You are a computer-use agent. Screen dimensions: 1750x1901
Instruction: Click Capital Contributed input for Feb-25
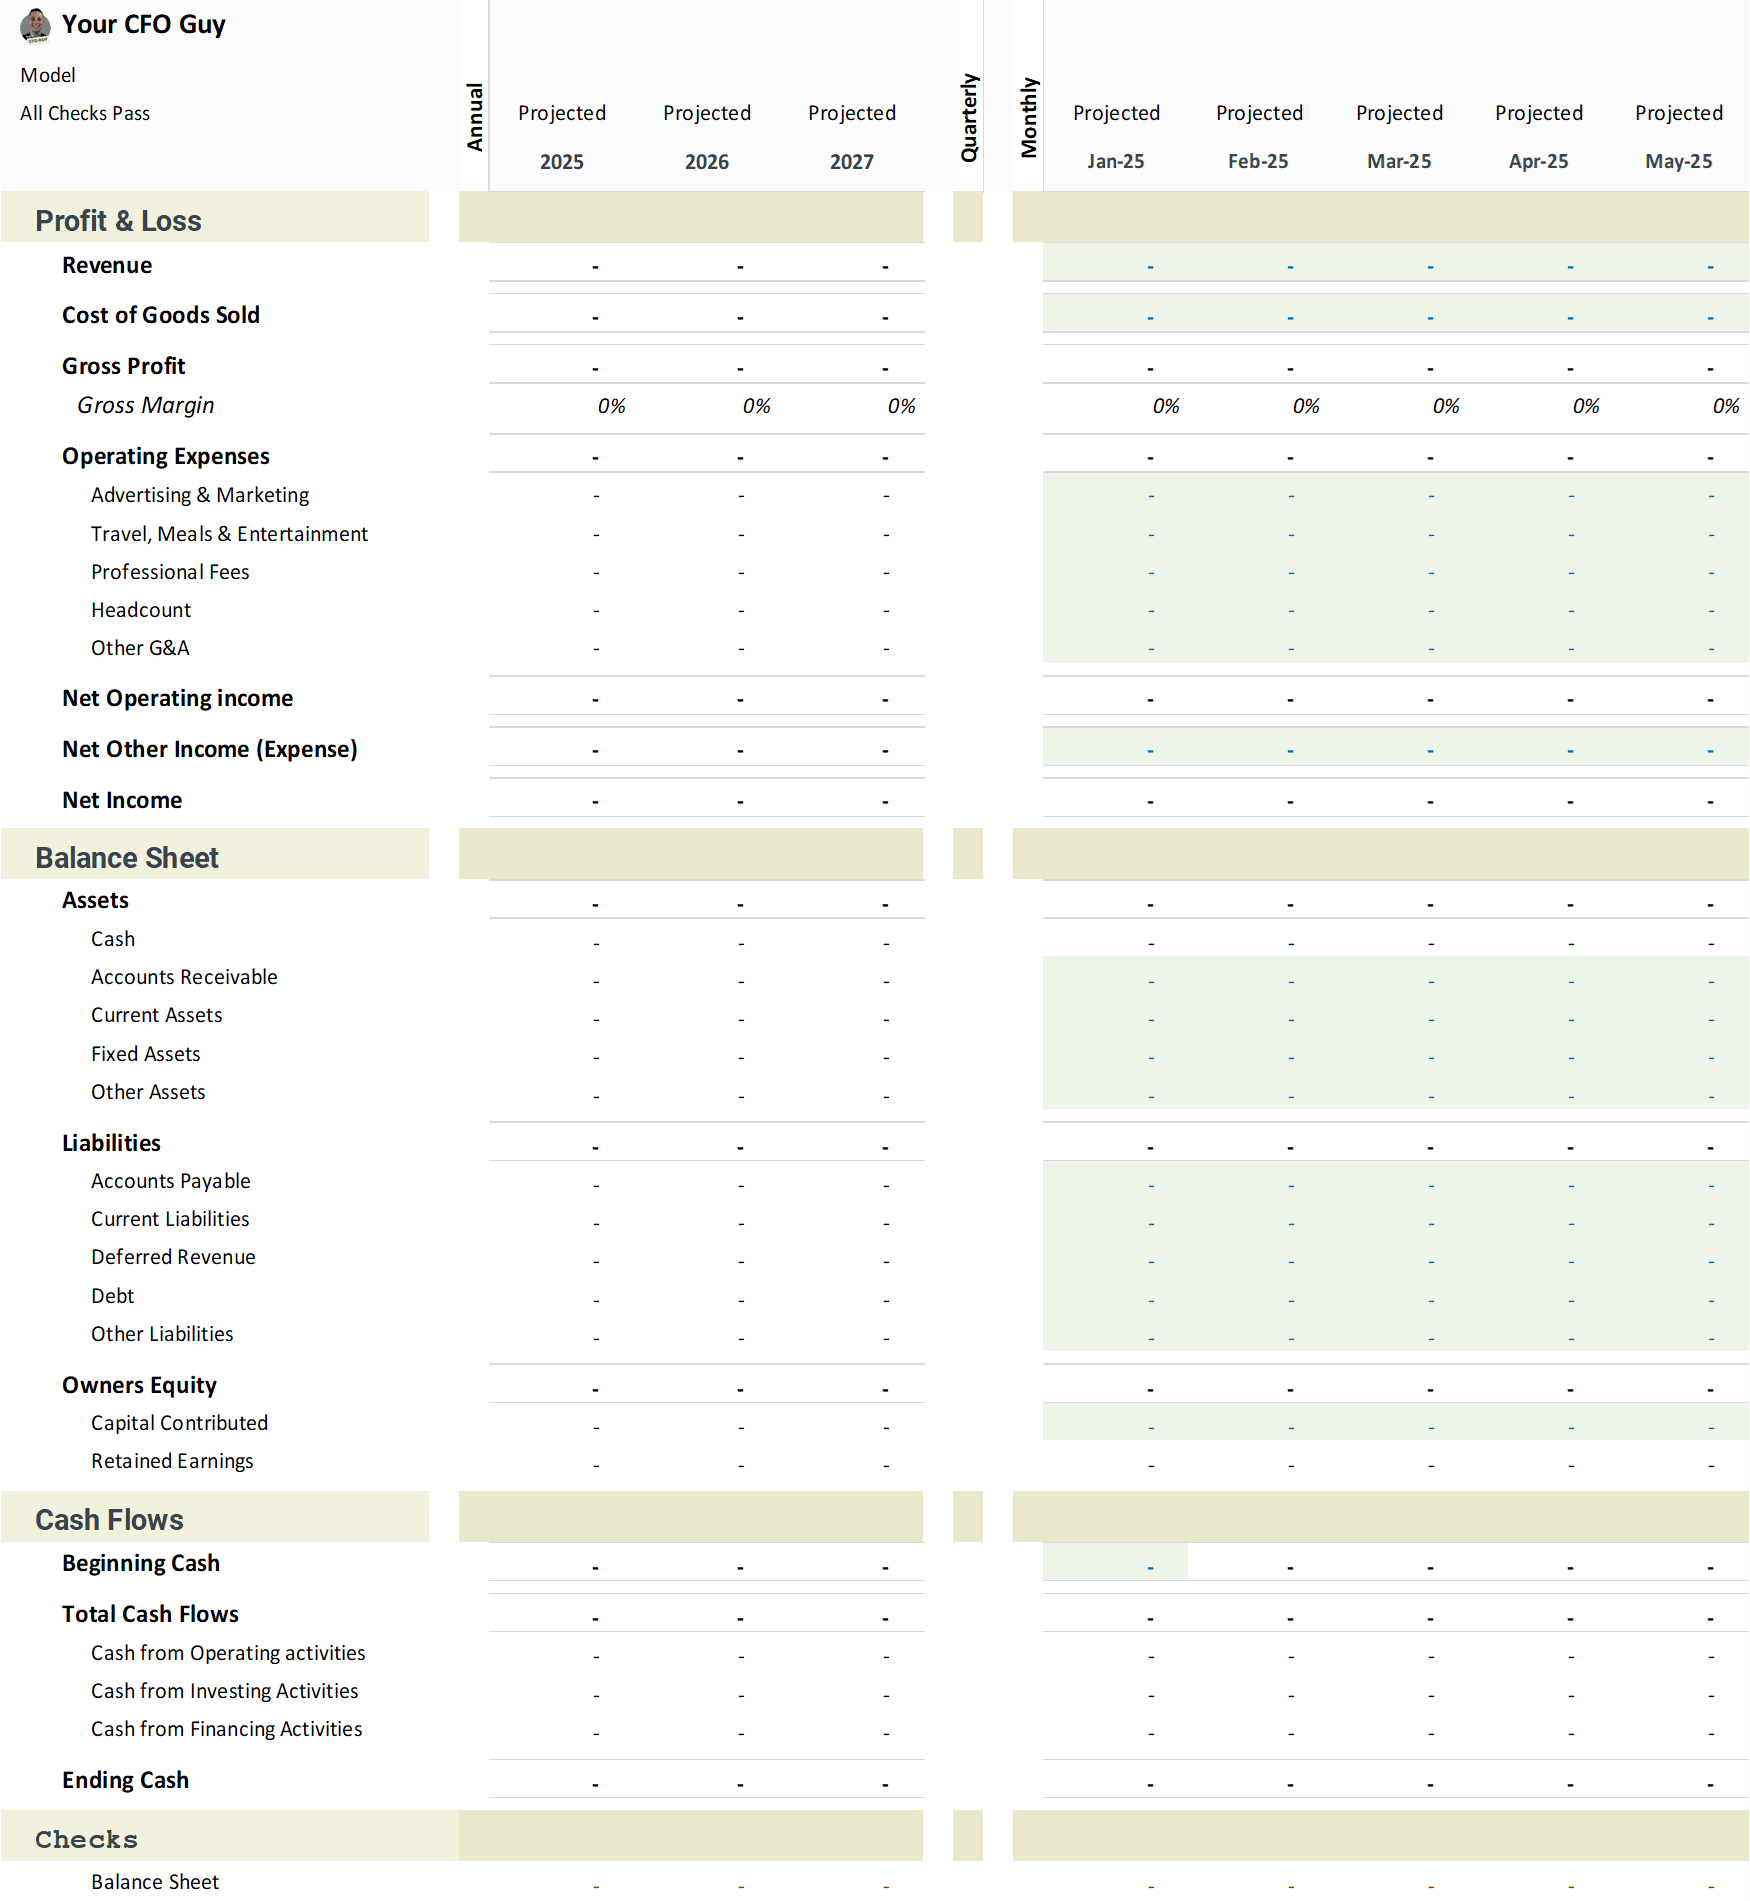1258,1423
